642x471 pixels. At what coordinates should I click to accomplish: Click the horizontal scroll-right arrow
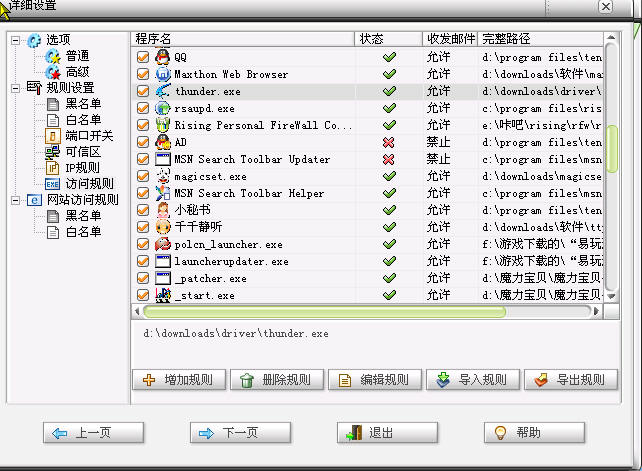[597, 312]
